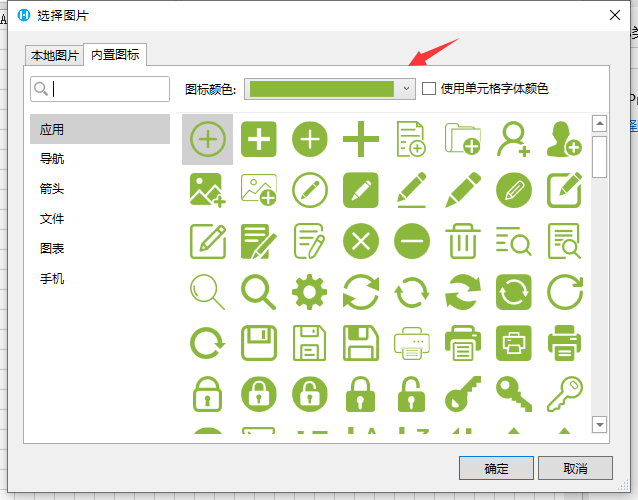Pick the pencil in solid square icon
Screen dimensions: 638x500
(x=361, y=190)
